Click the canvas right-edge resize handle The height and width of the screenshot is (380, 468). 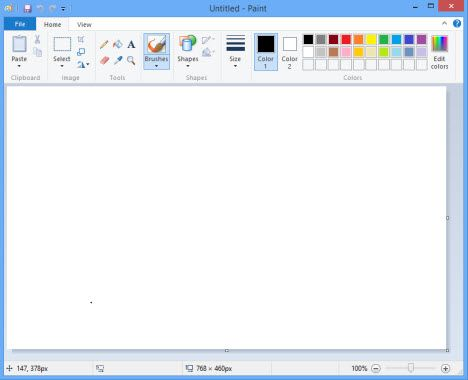click(x=447, y=218)
